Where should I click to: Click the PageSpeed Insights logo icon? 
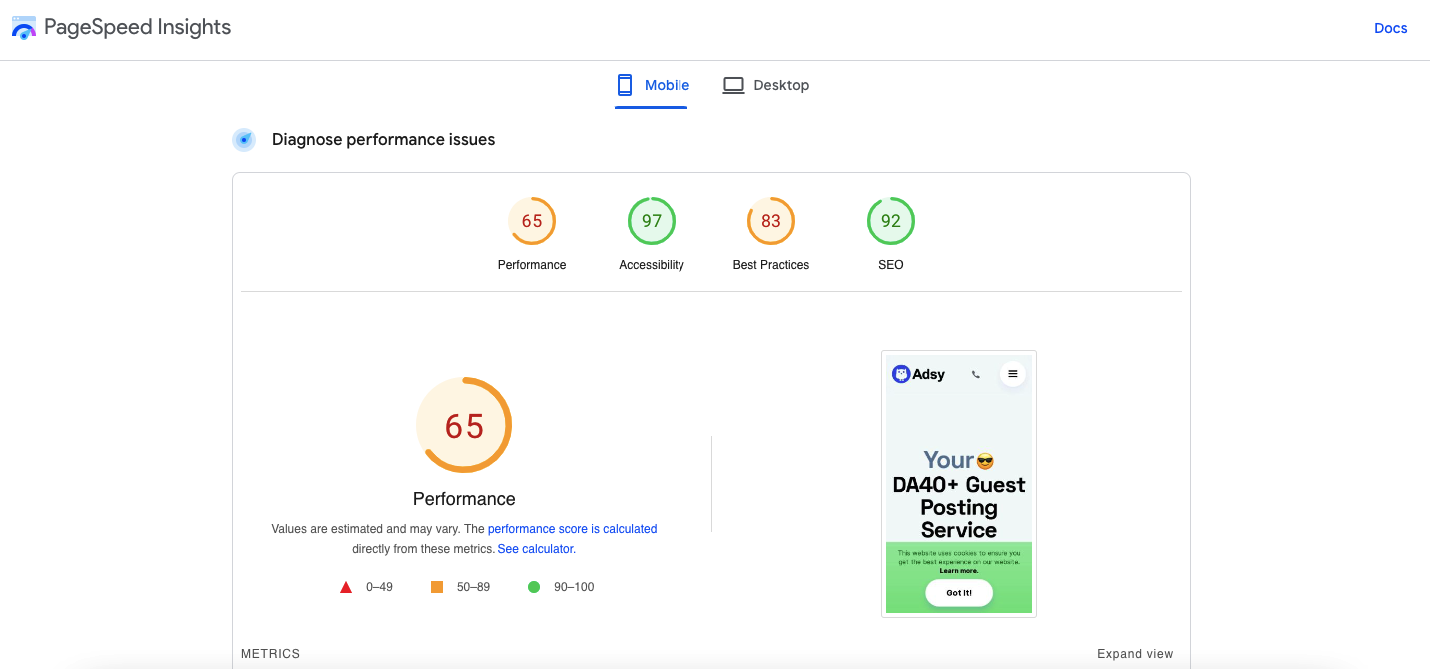pyautogui.click(x=24, y=28)
